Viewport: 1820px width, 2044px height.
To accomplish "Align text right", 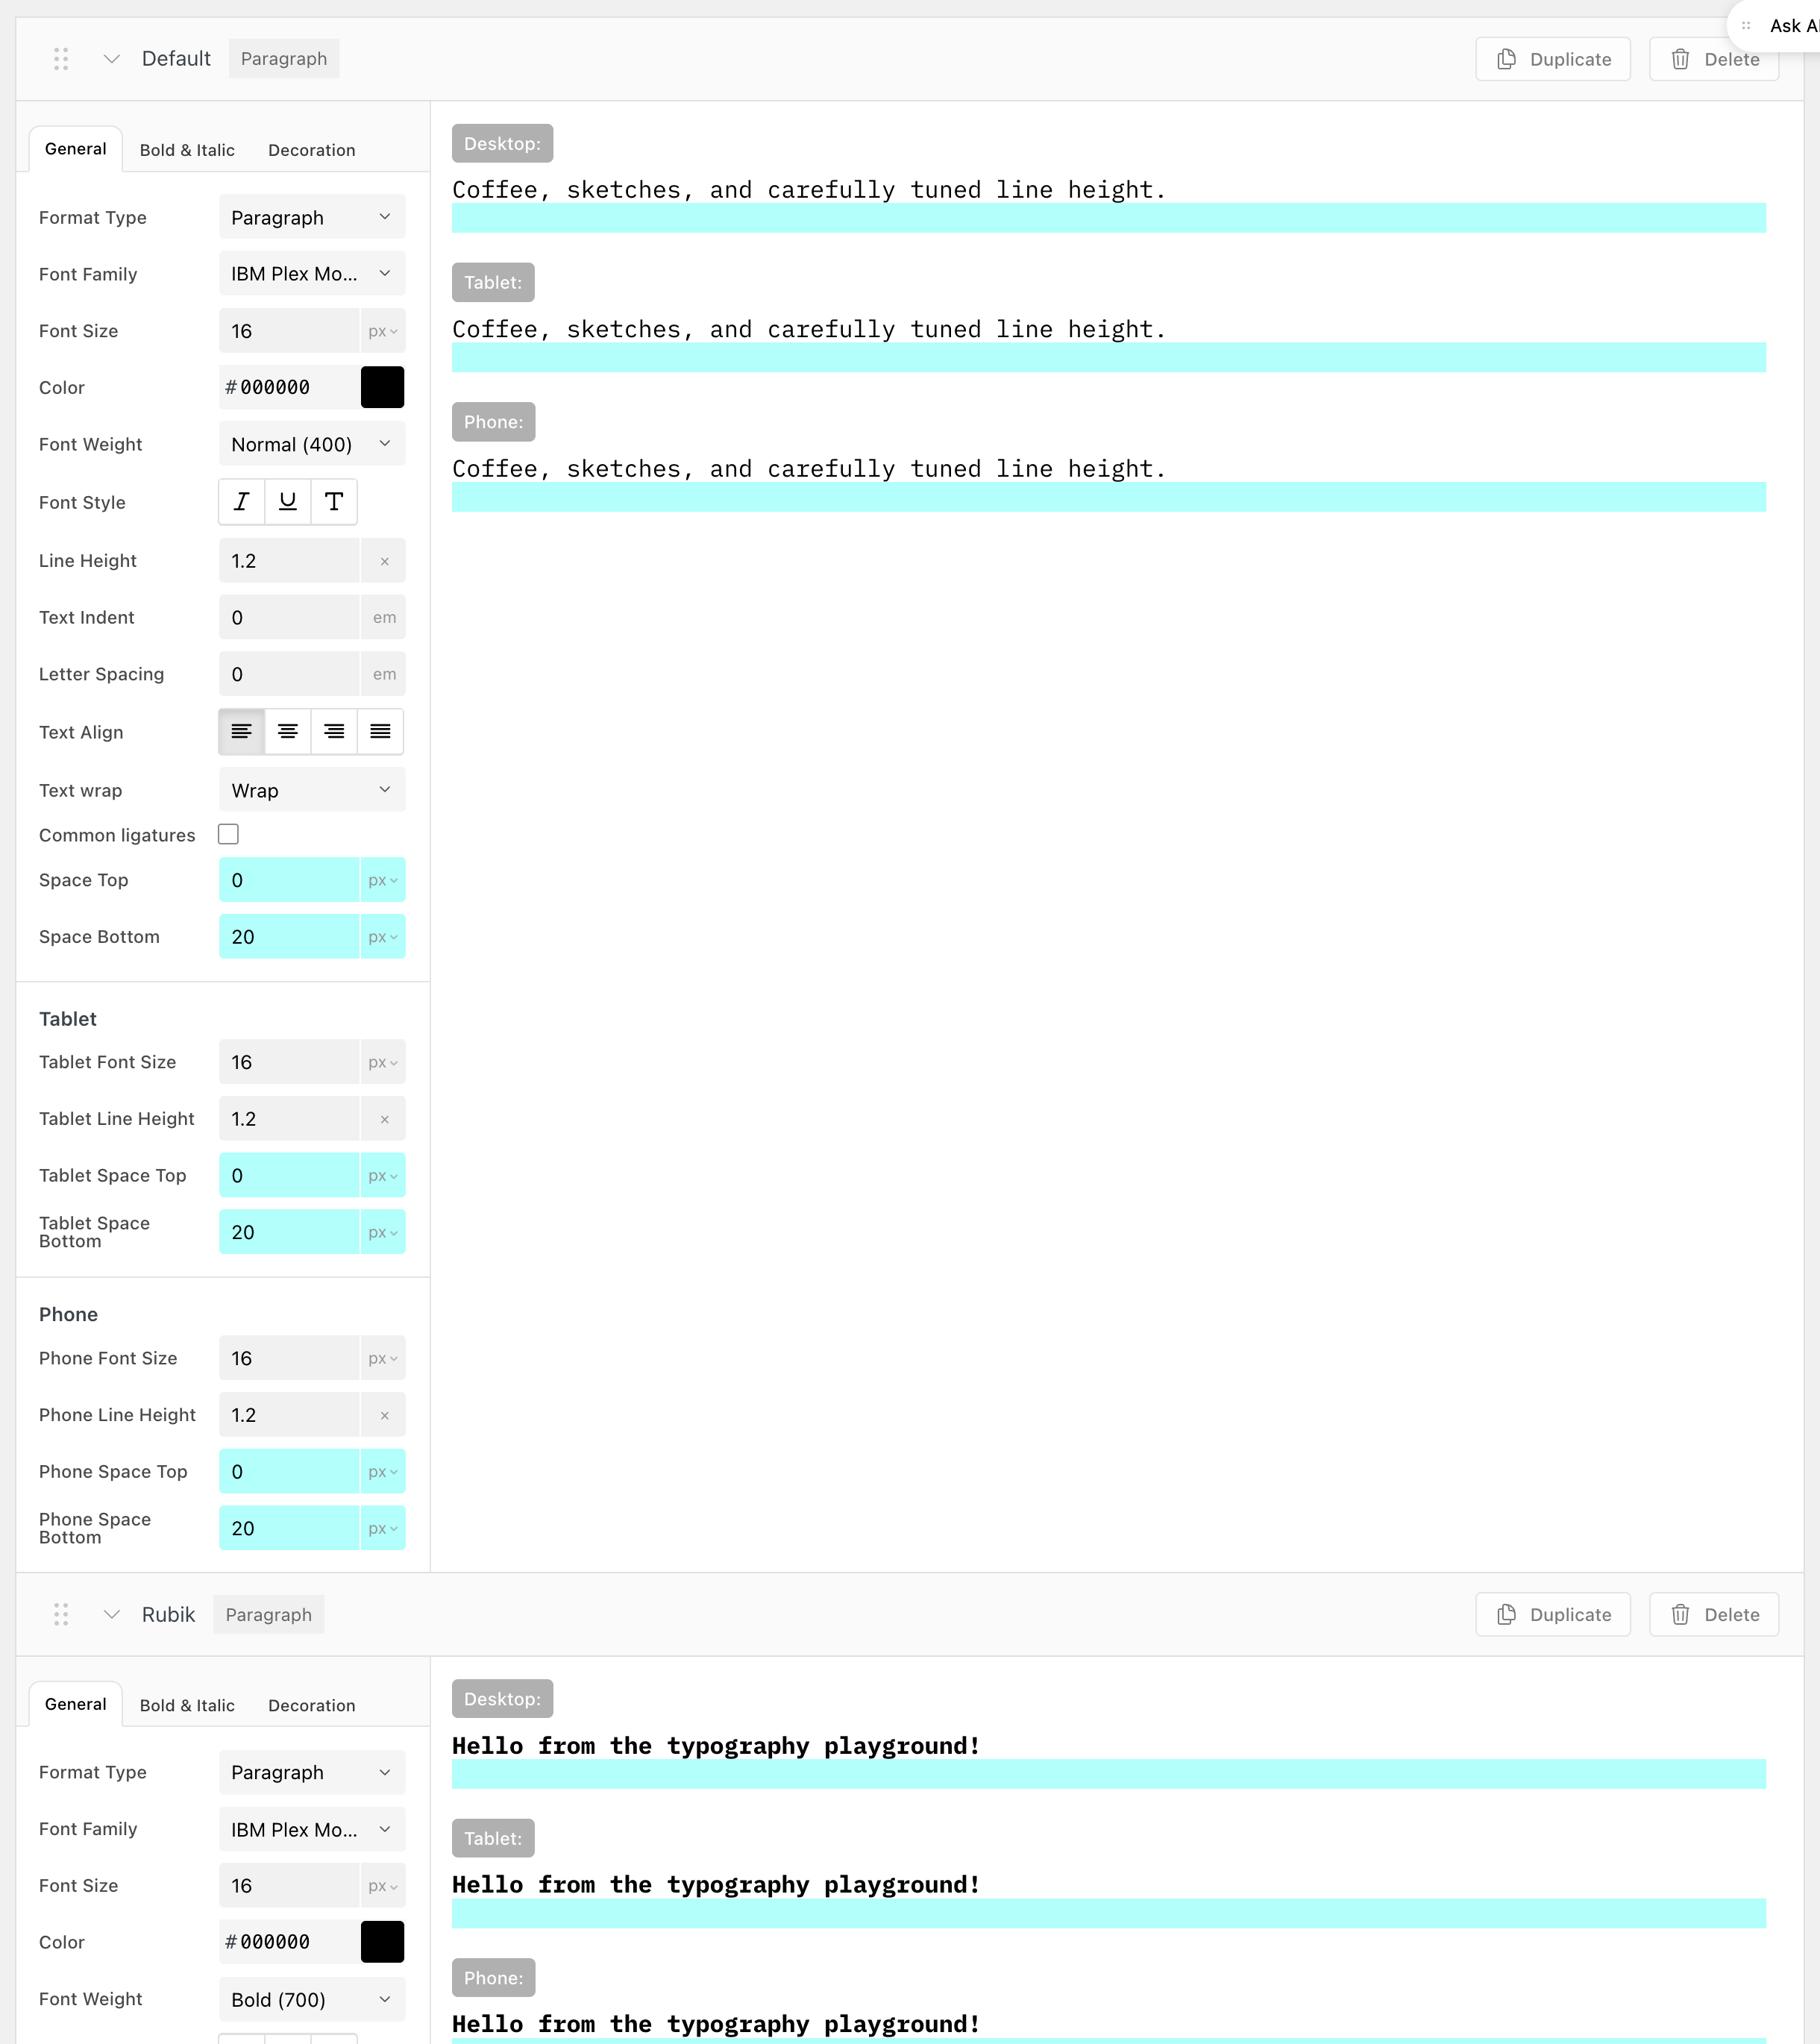I will pyautogui.click(x=334, y=732).
